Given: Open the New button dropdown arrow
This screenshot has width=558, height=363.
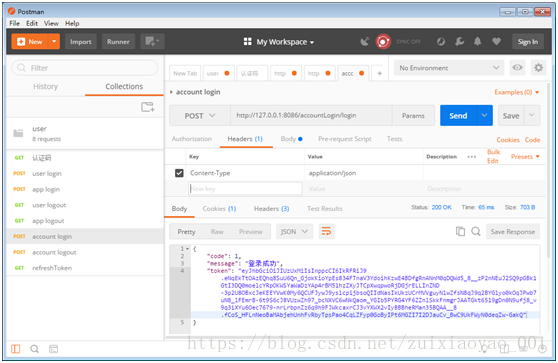Looking at the screenshot, I should pos(54,42).
